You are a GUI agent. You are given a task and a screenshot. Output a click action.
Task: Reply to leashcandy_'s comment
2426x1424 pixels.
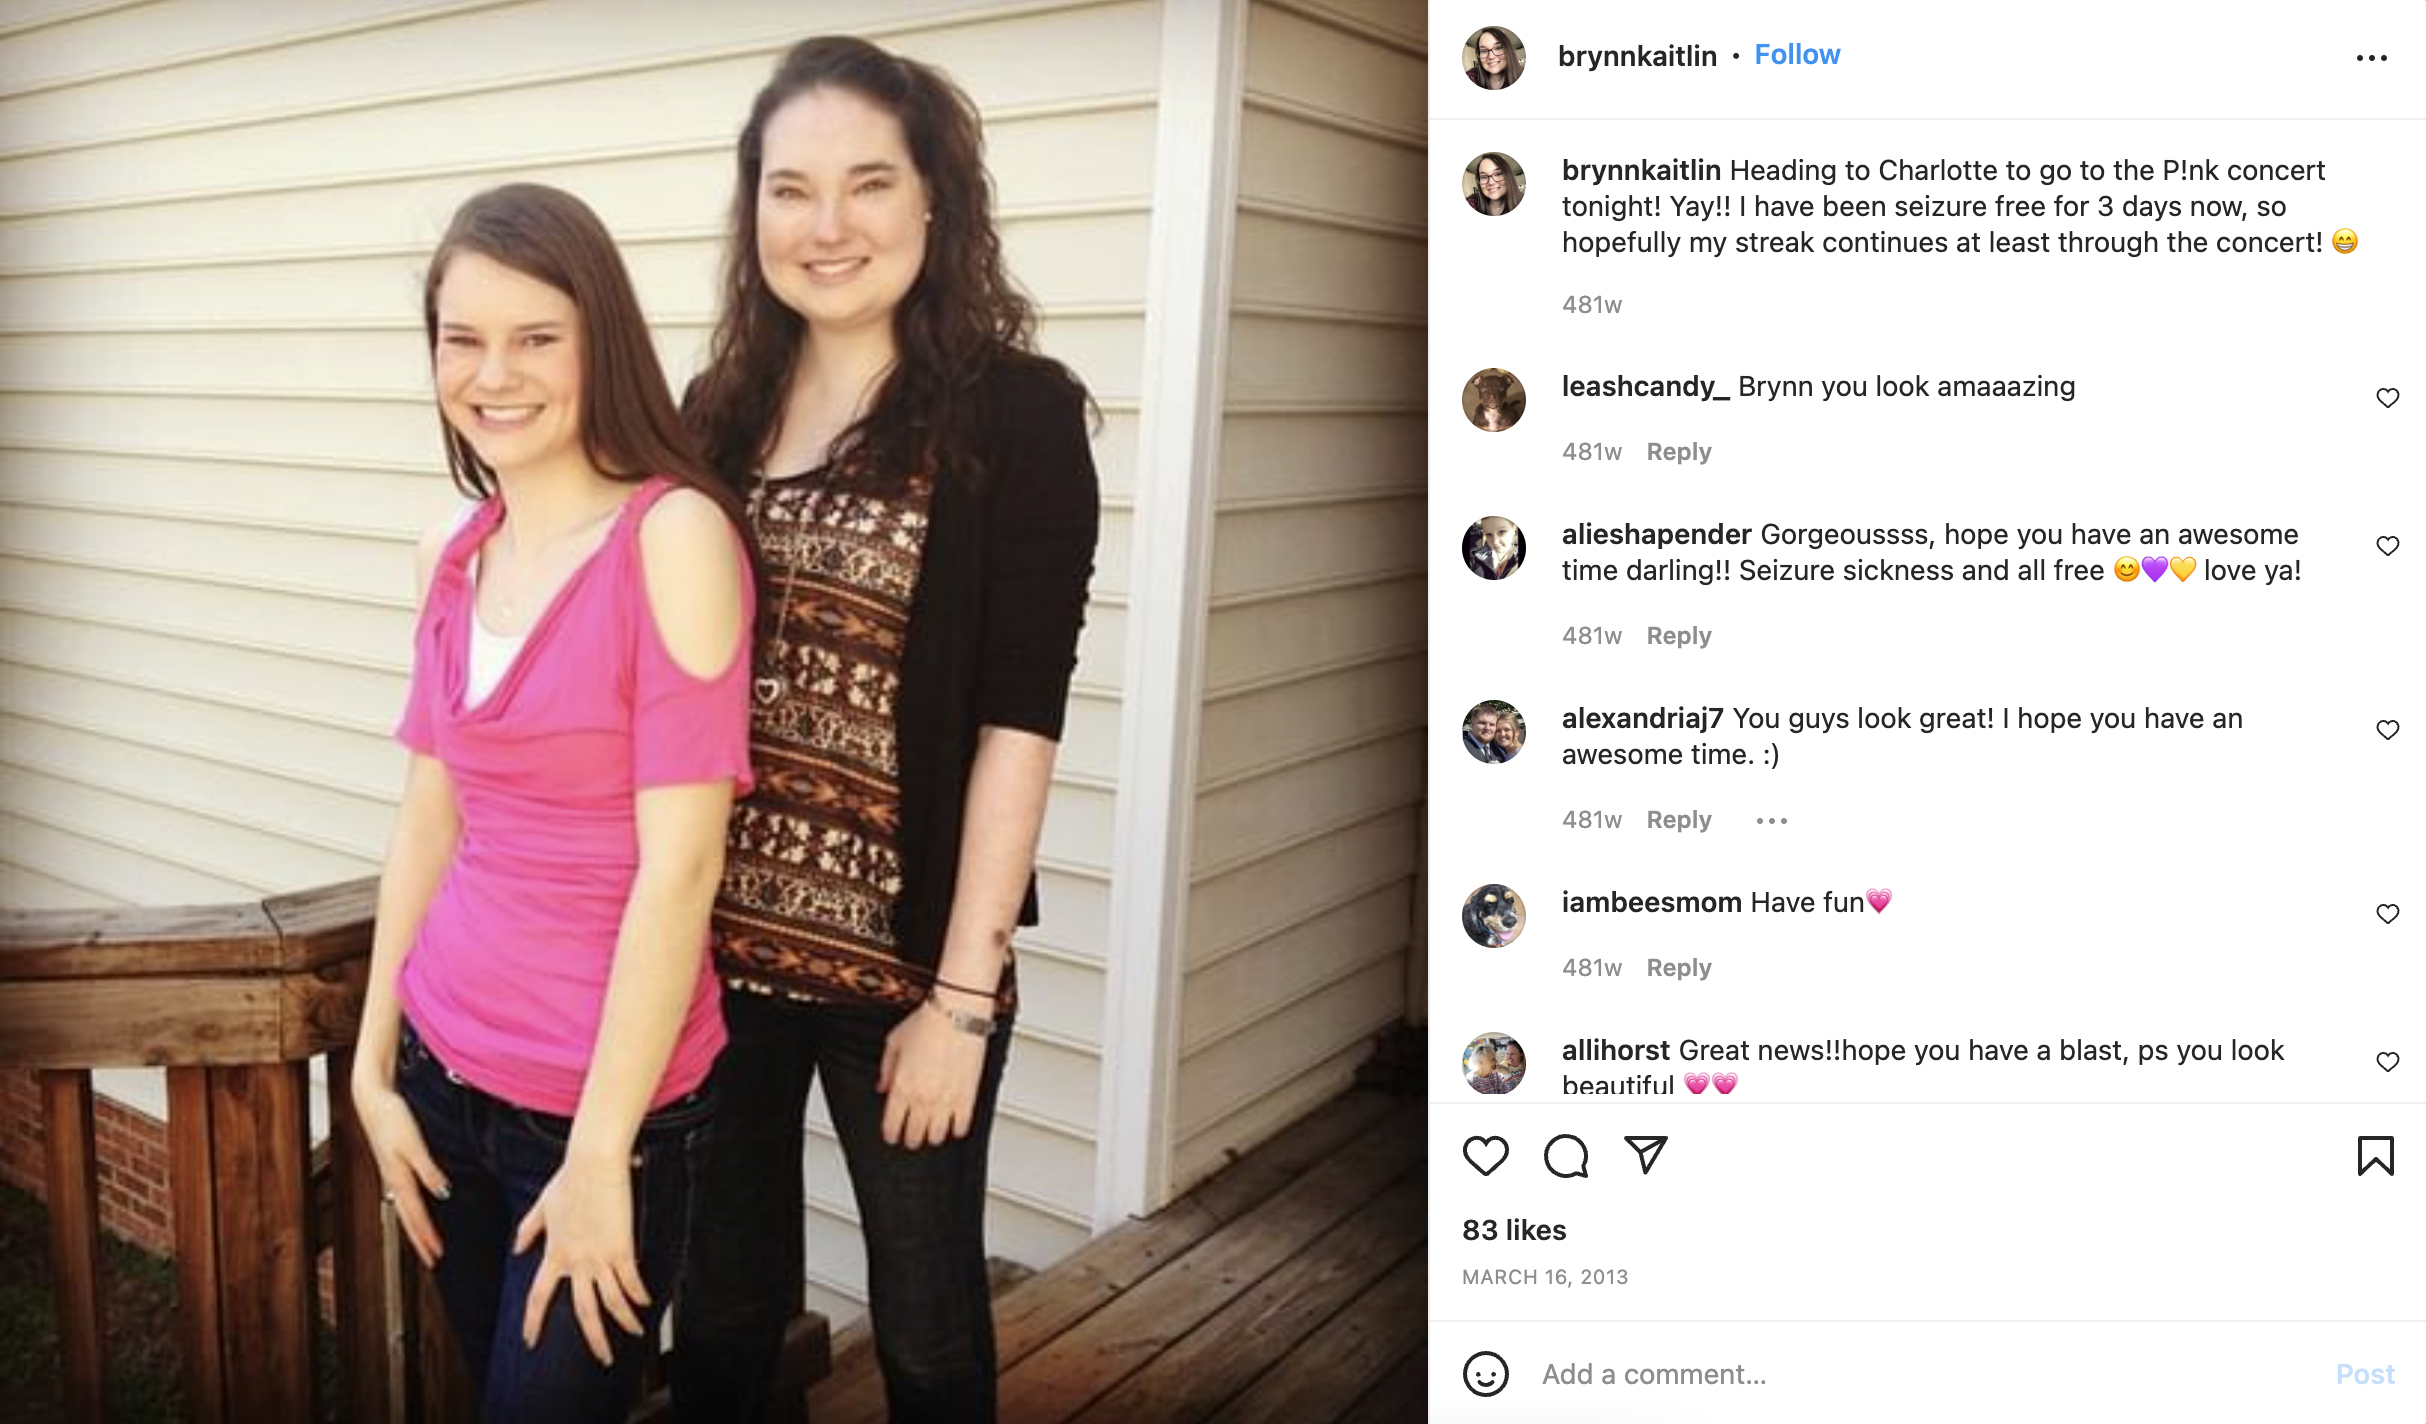pos(1678,452)
